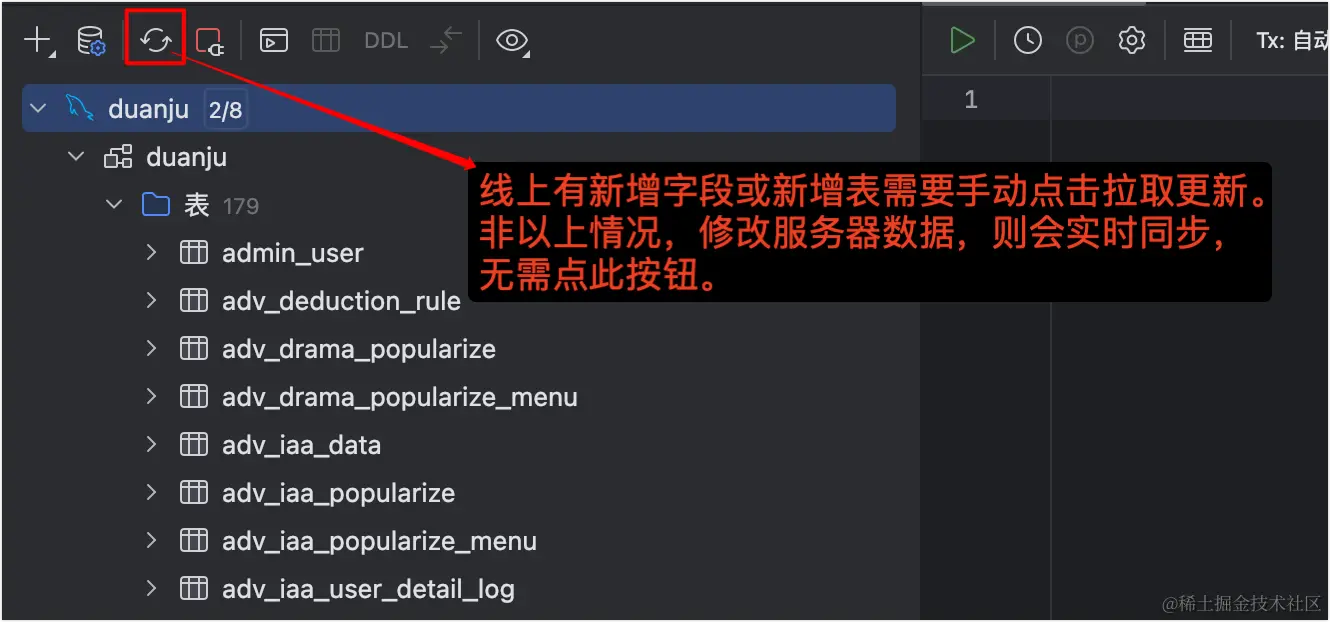
Task: Open Data Source Properties icon
Action: 91,40
